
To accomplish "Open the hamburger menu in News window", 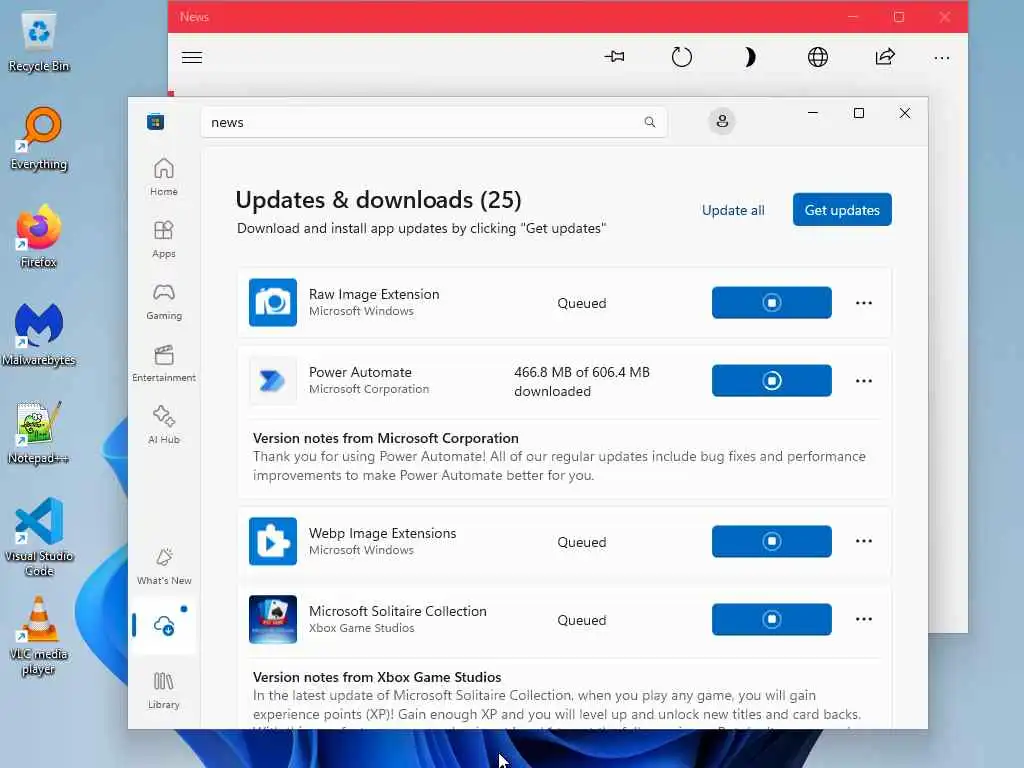I will [192, 57].
